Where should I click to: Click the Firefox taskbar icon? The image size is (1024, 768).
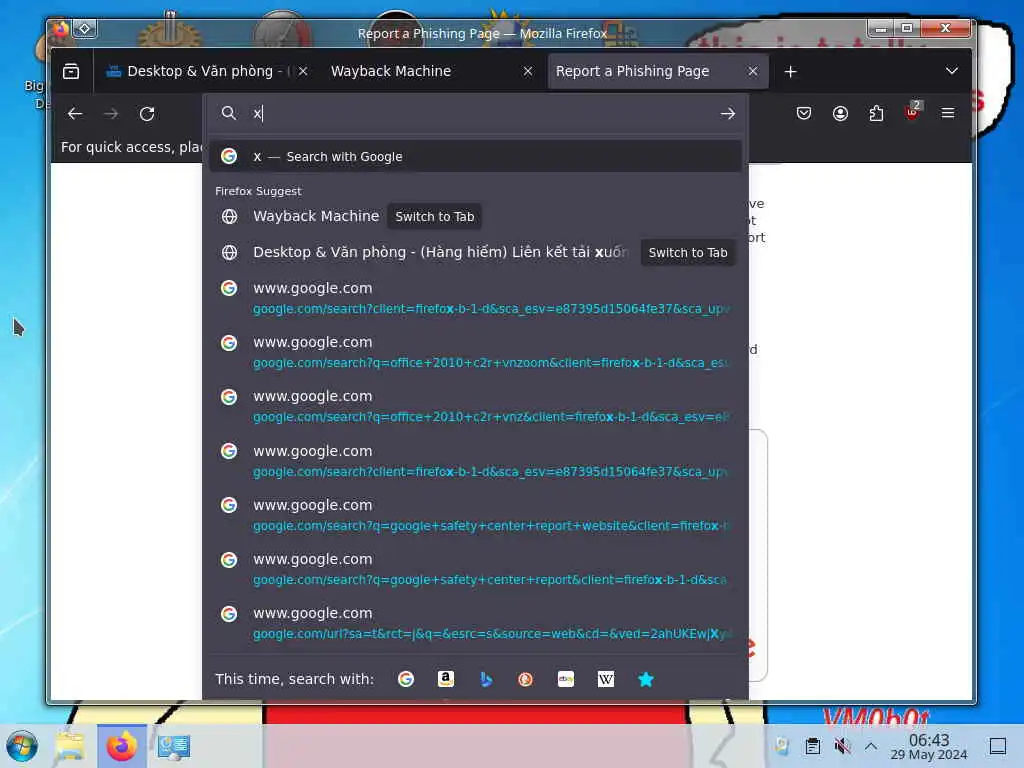(x=122, y=746)
